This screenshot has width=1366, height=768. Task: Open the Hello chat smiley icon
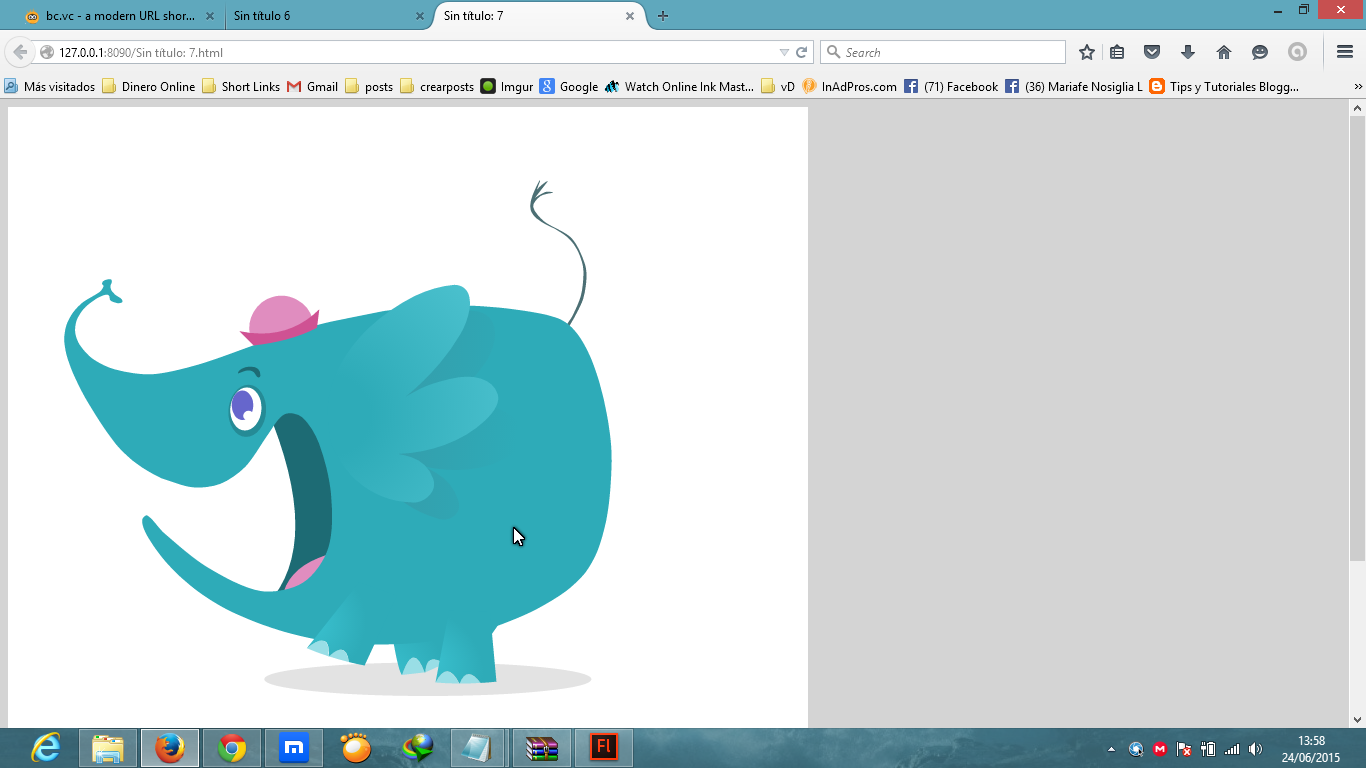[1260, 52]
